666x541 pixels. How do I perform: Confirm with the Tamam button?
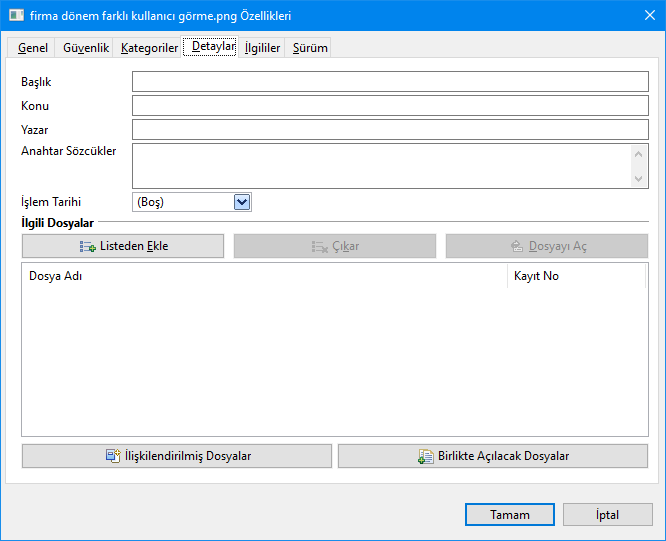[x=509, y=515]
